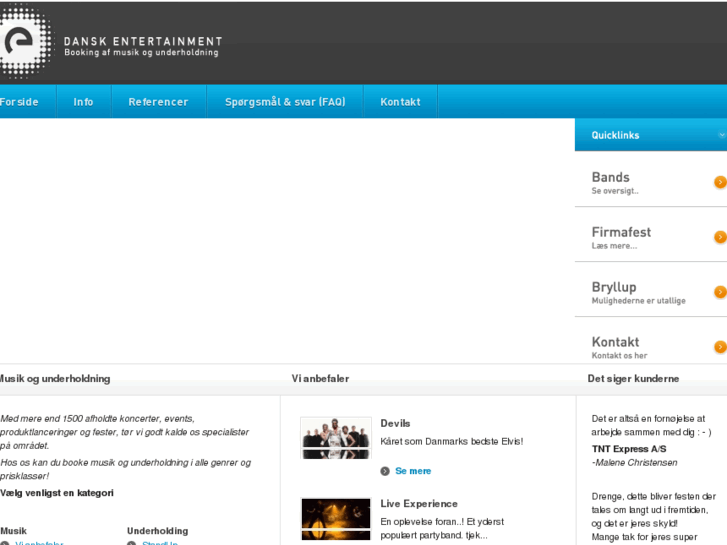Viewport: 727px width, 545px height.
Task: Click the Live Experience heading
Action: pyautogui.click(x=419, y=504)
